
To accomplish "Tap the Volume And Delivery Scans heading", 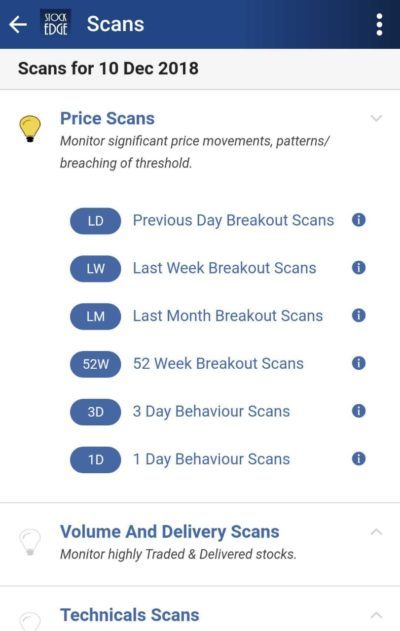I will tap(169, 532).
